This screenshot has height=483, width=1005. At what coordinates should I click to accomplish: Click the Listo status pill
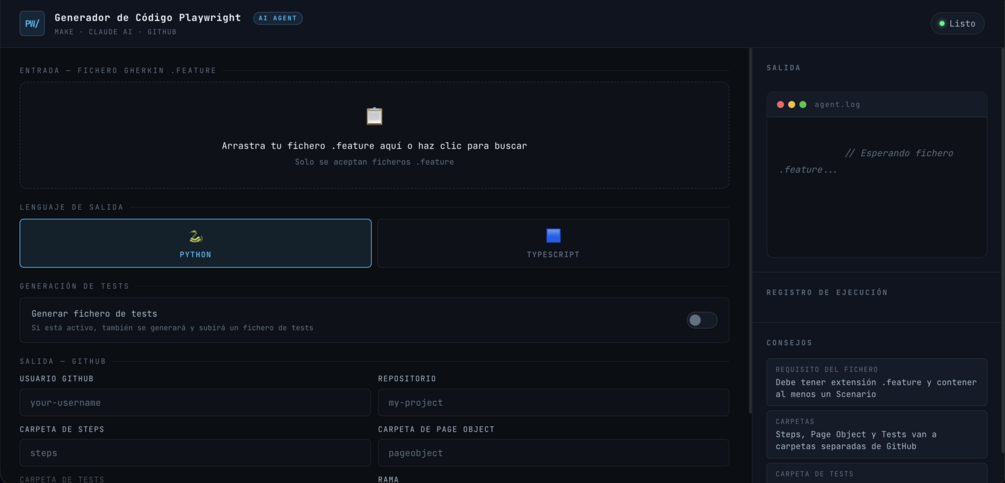[958, 24]
